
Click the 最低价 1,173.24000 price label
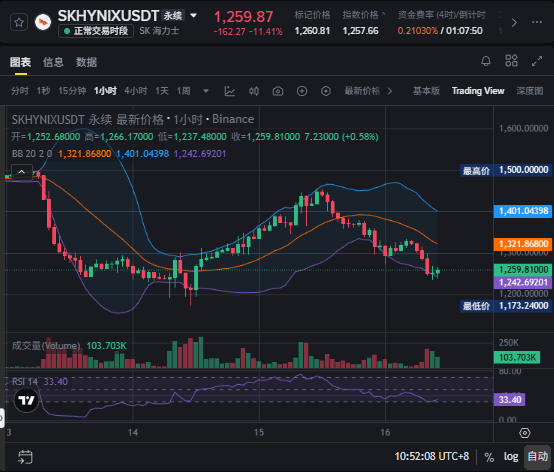505,306
